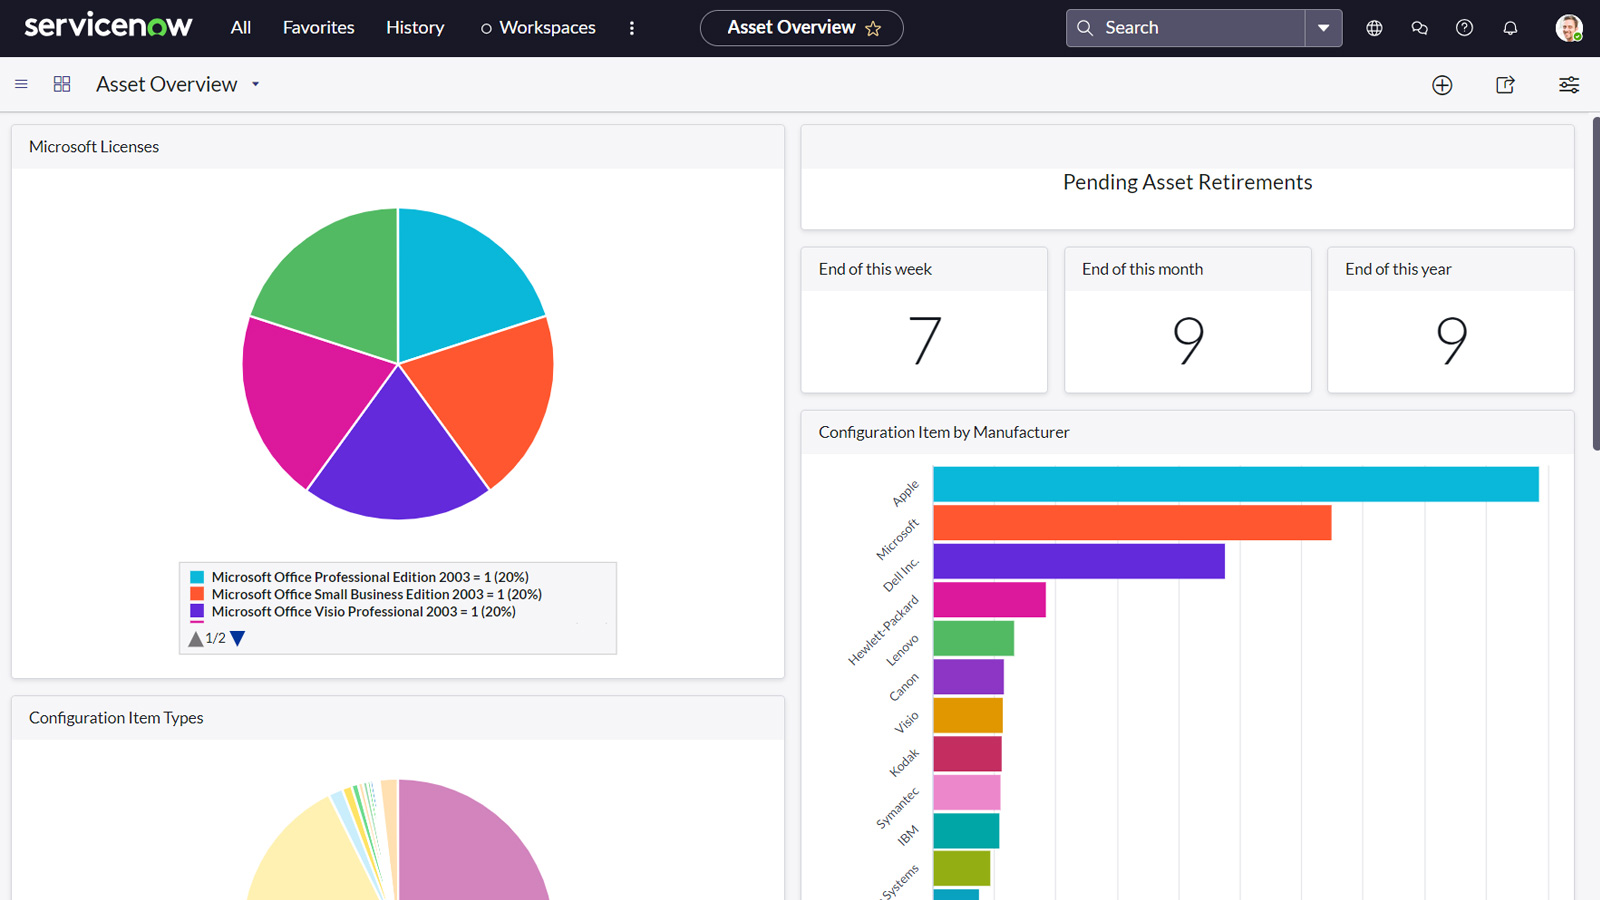Click the Hewlett-Packard bar in manufacturer chart

tap(989, 600)
